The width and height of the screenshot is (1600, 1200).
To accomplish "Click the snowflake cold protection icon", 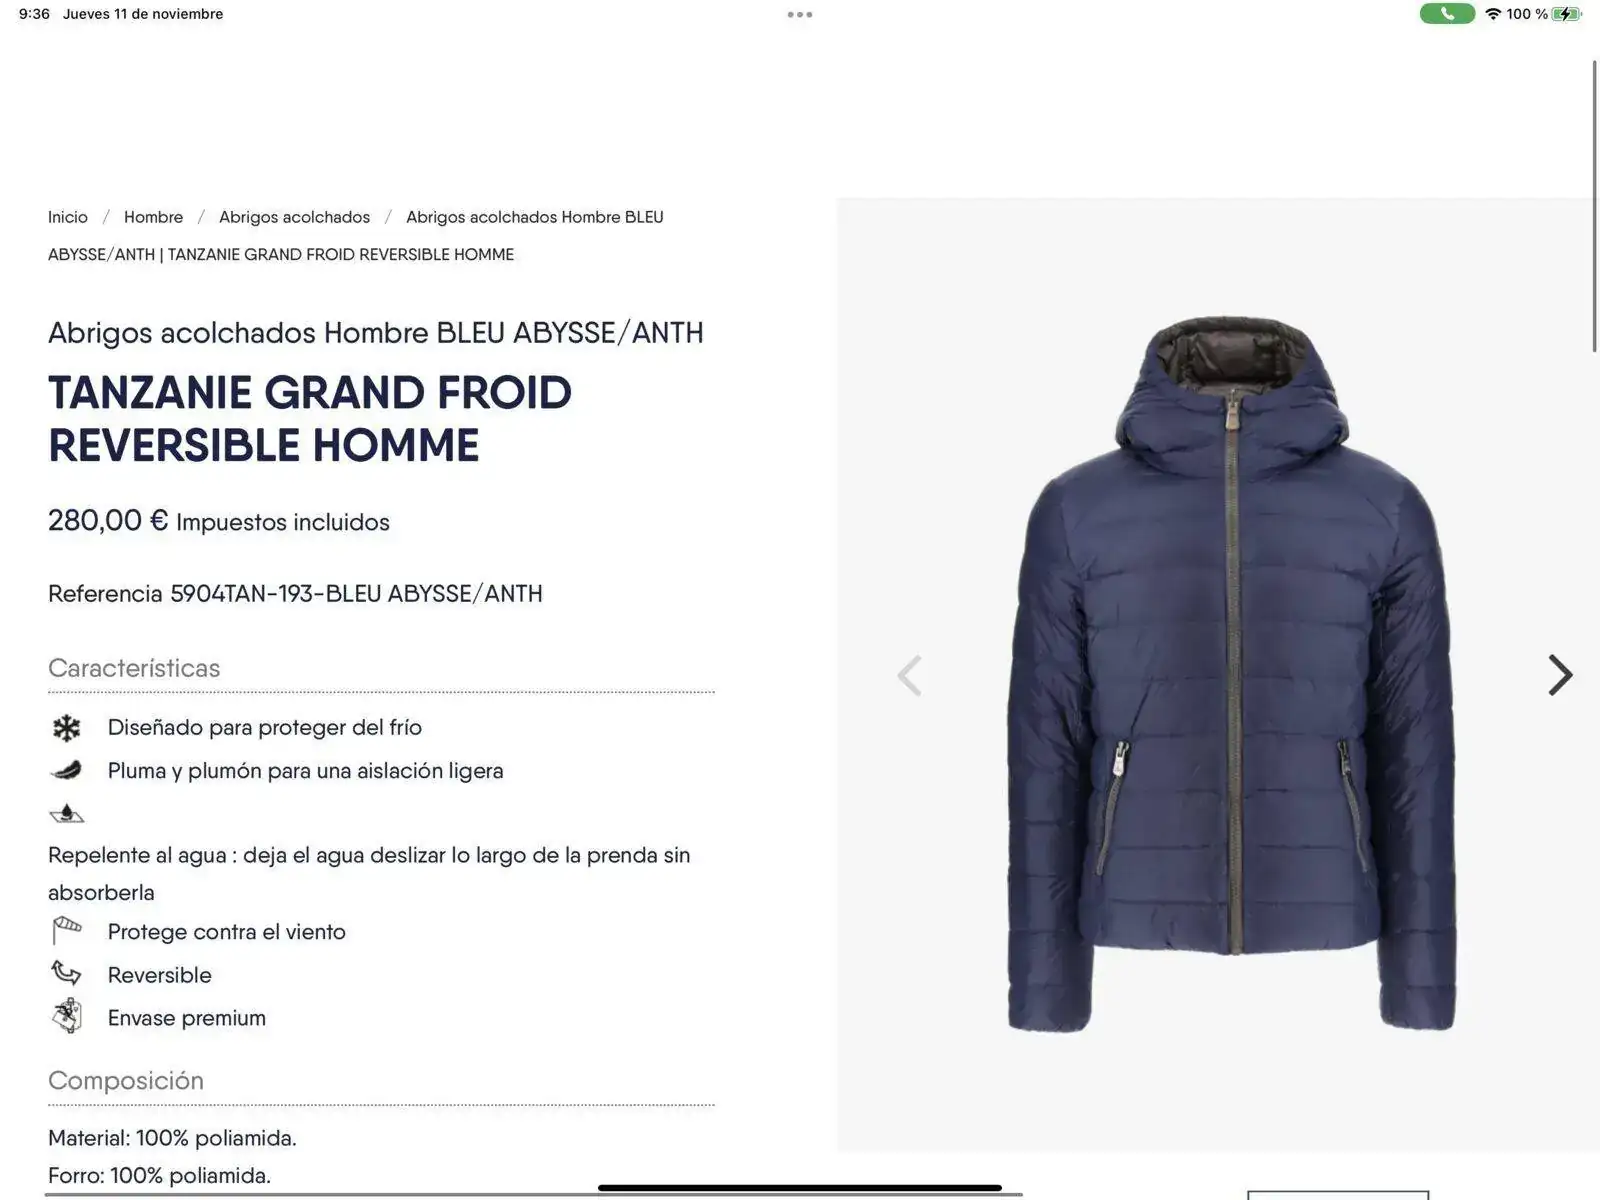I will [67, 728].
